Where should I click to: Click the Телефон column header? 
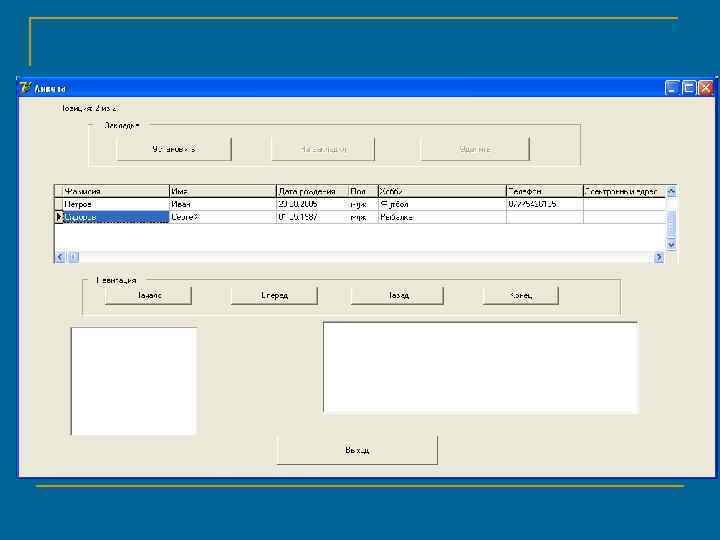point(545,191)
